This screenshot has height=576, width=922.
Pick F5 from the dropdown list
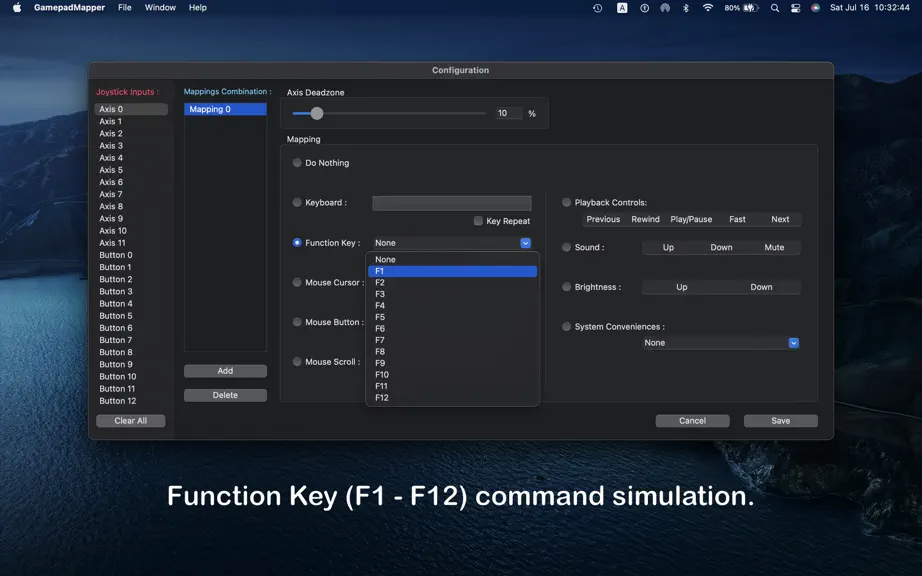pos(452,317)
